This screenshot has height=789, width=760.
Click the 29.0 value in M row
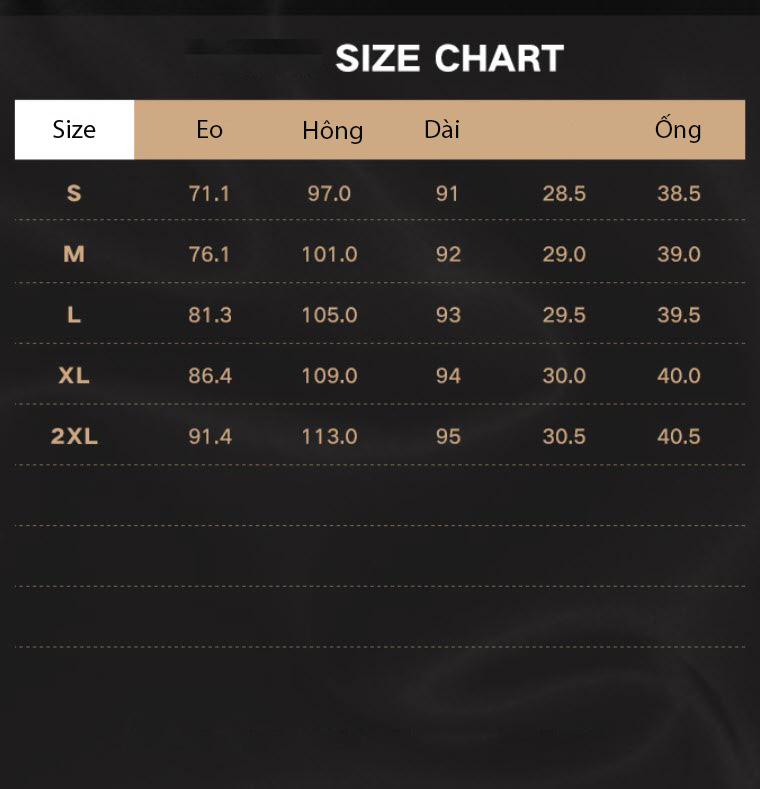564,255
